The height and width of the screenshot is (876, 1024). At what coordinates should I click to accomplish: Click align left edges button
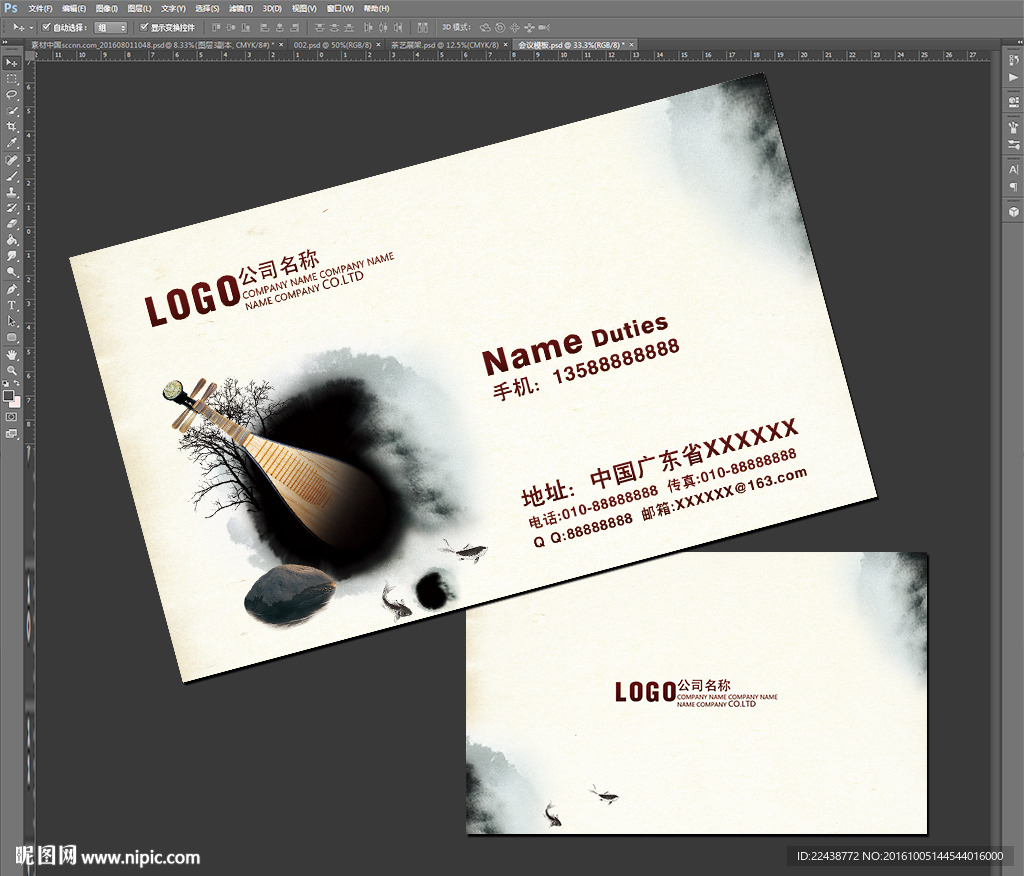click(x=264, y=27)
